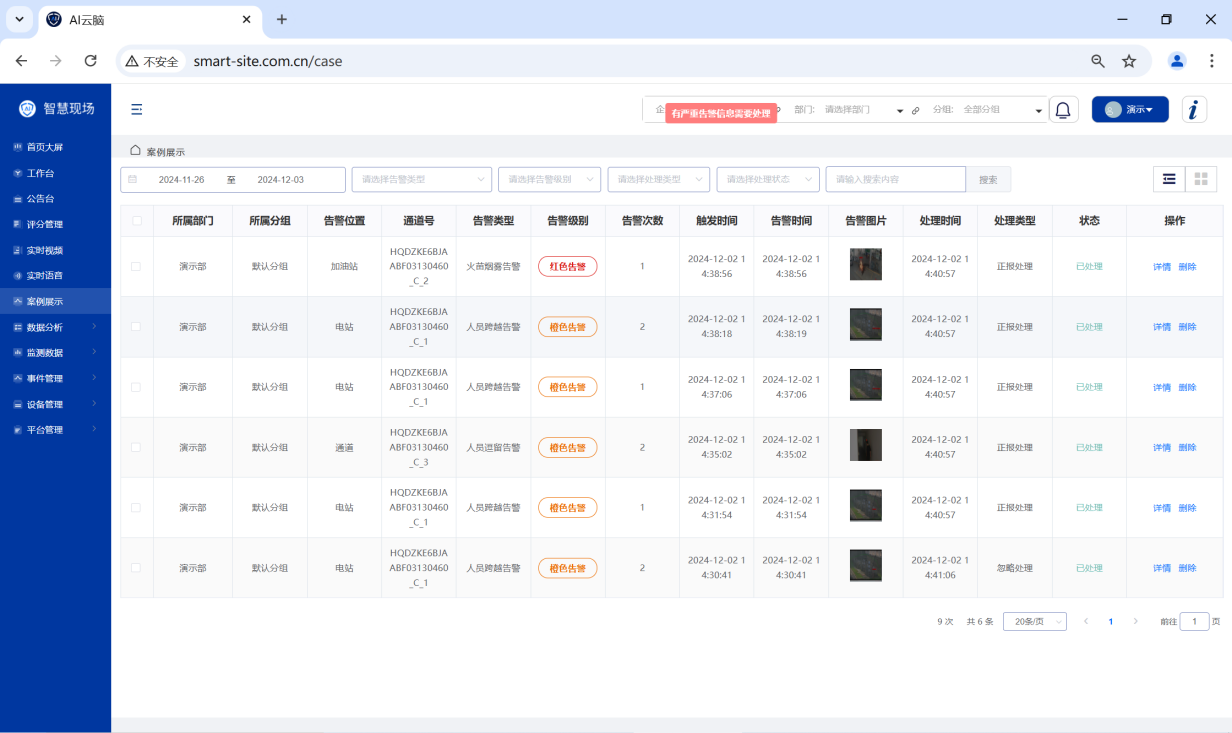Open the info icon in header
The width and height of the screenshot is (1232, 733).
[1194, 110]
